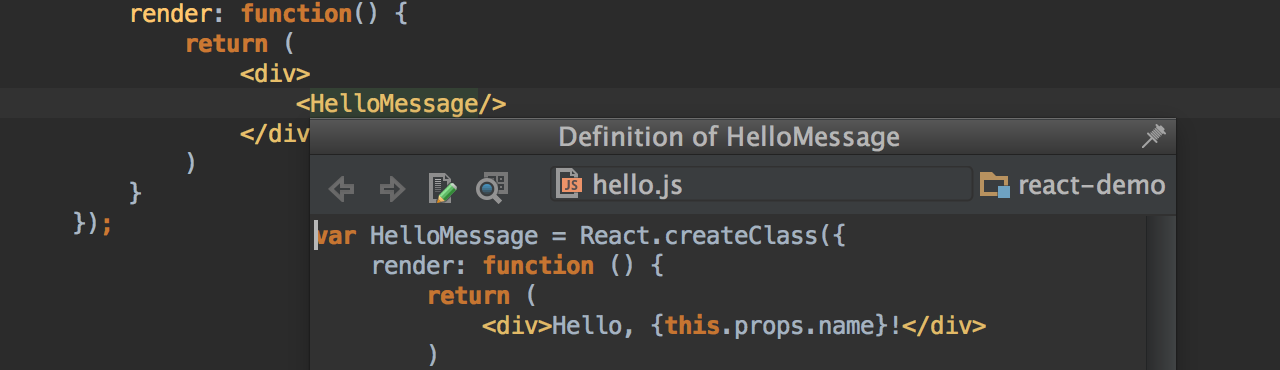Open definition source in editor
The height and width of the screenshot is (370, 1280).
point(442,187)
